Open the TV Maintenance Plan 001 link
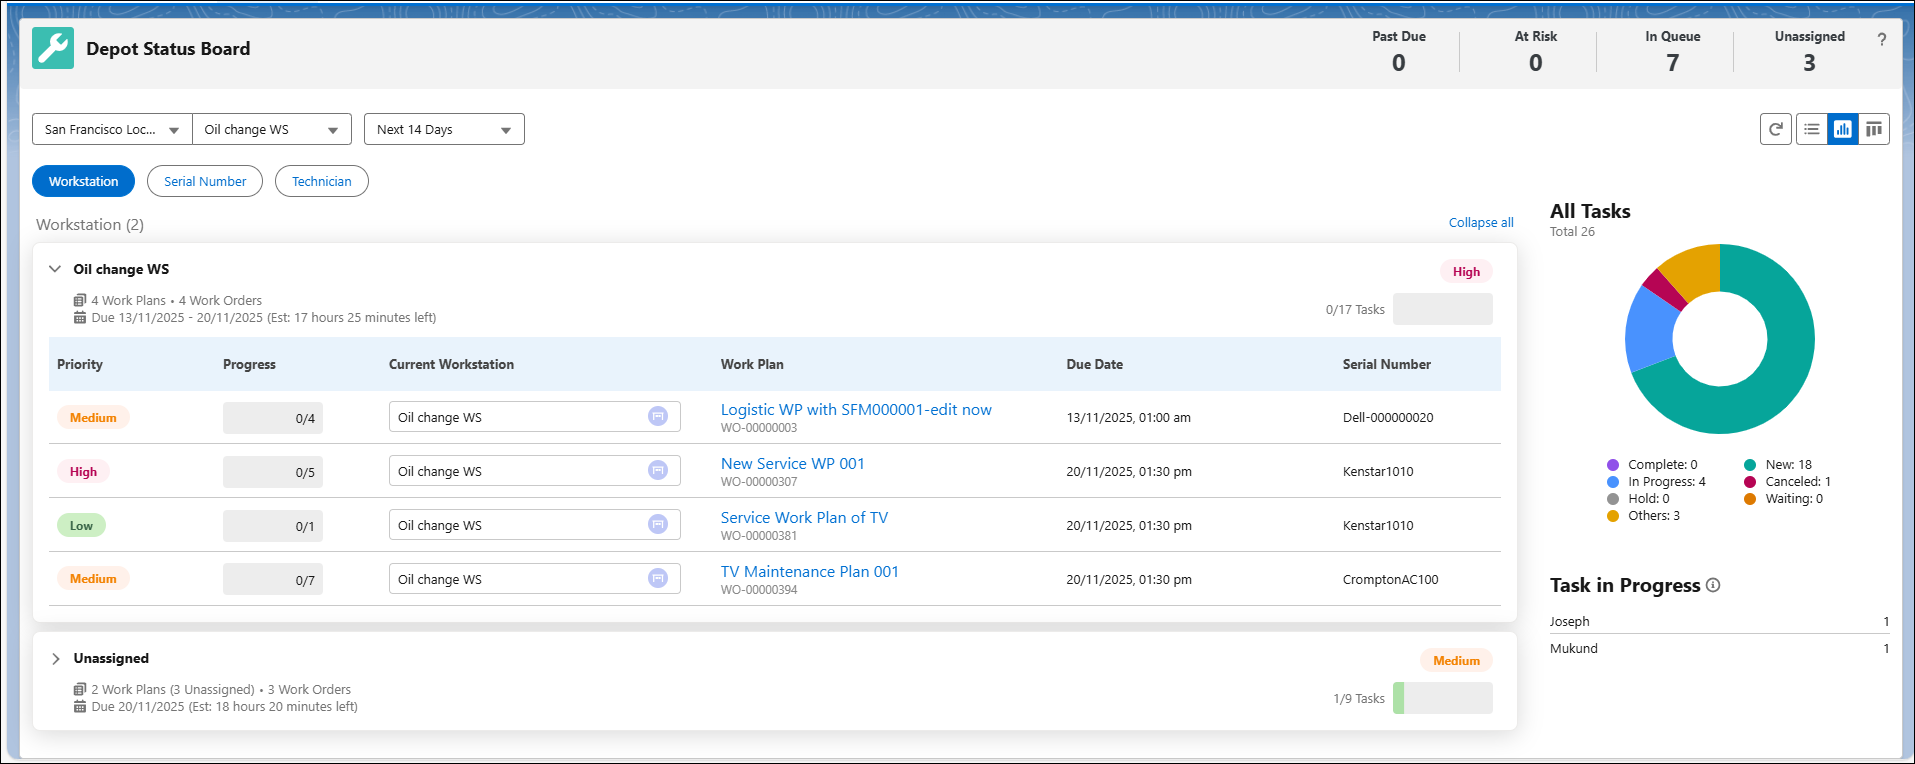This screenshot has height=764, width=1915. click(810, 572)
